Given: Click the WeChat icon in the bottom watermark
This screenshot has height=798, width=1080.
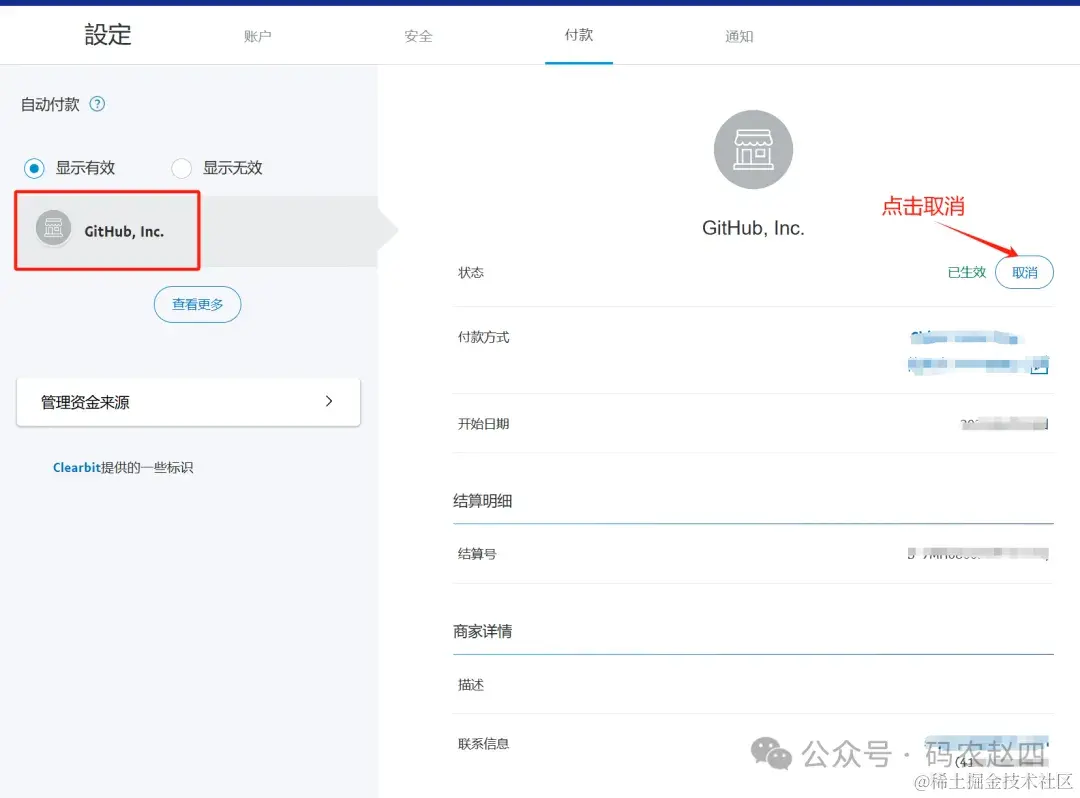Looking at the screenshot, I should [770, 751].
